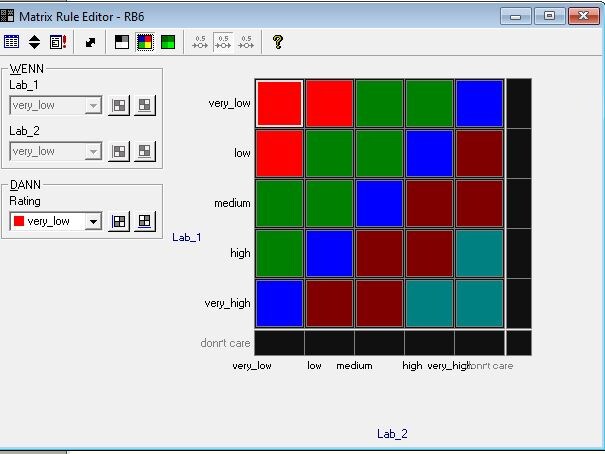Toggle the middle 0.5 weight toolbar icon
Image resolution: width=605 pixels, height=454 pixels.
(x=223, y=42)
